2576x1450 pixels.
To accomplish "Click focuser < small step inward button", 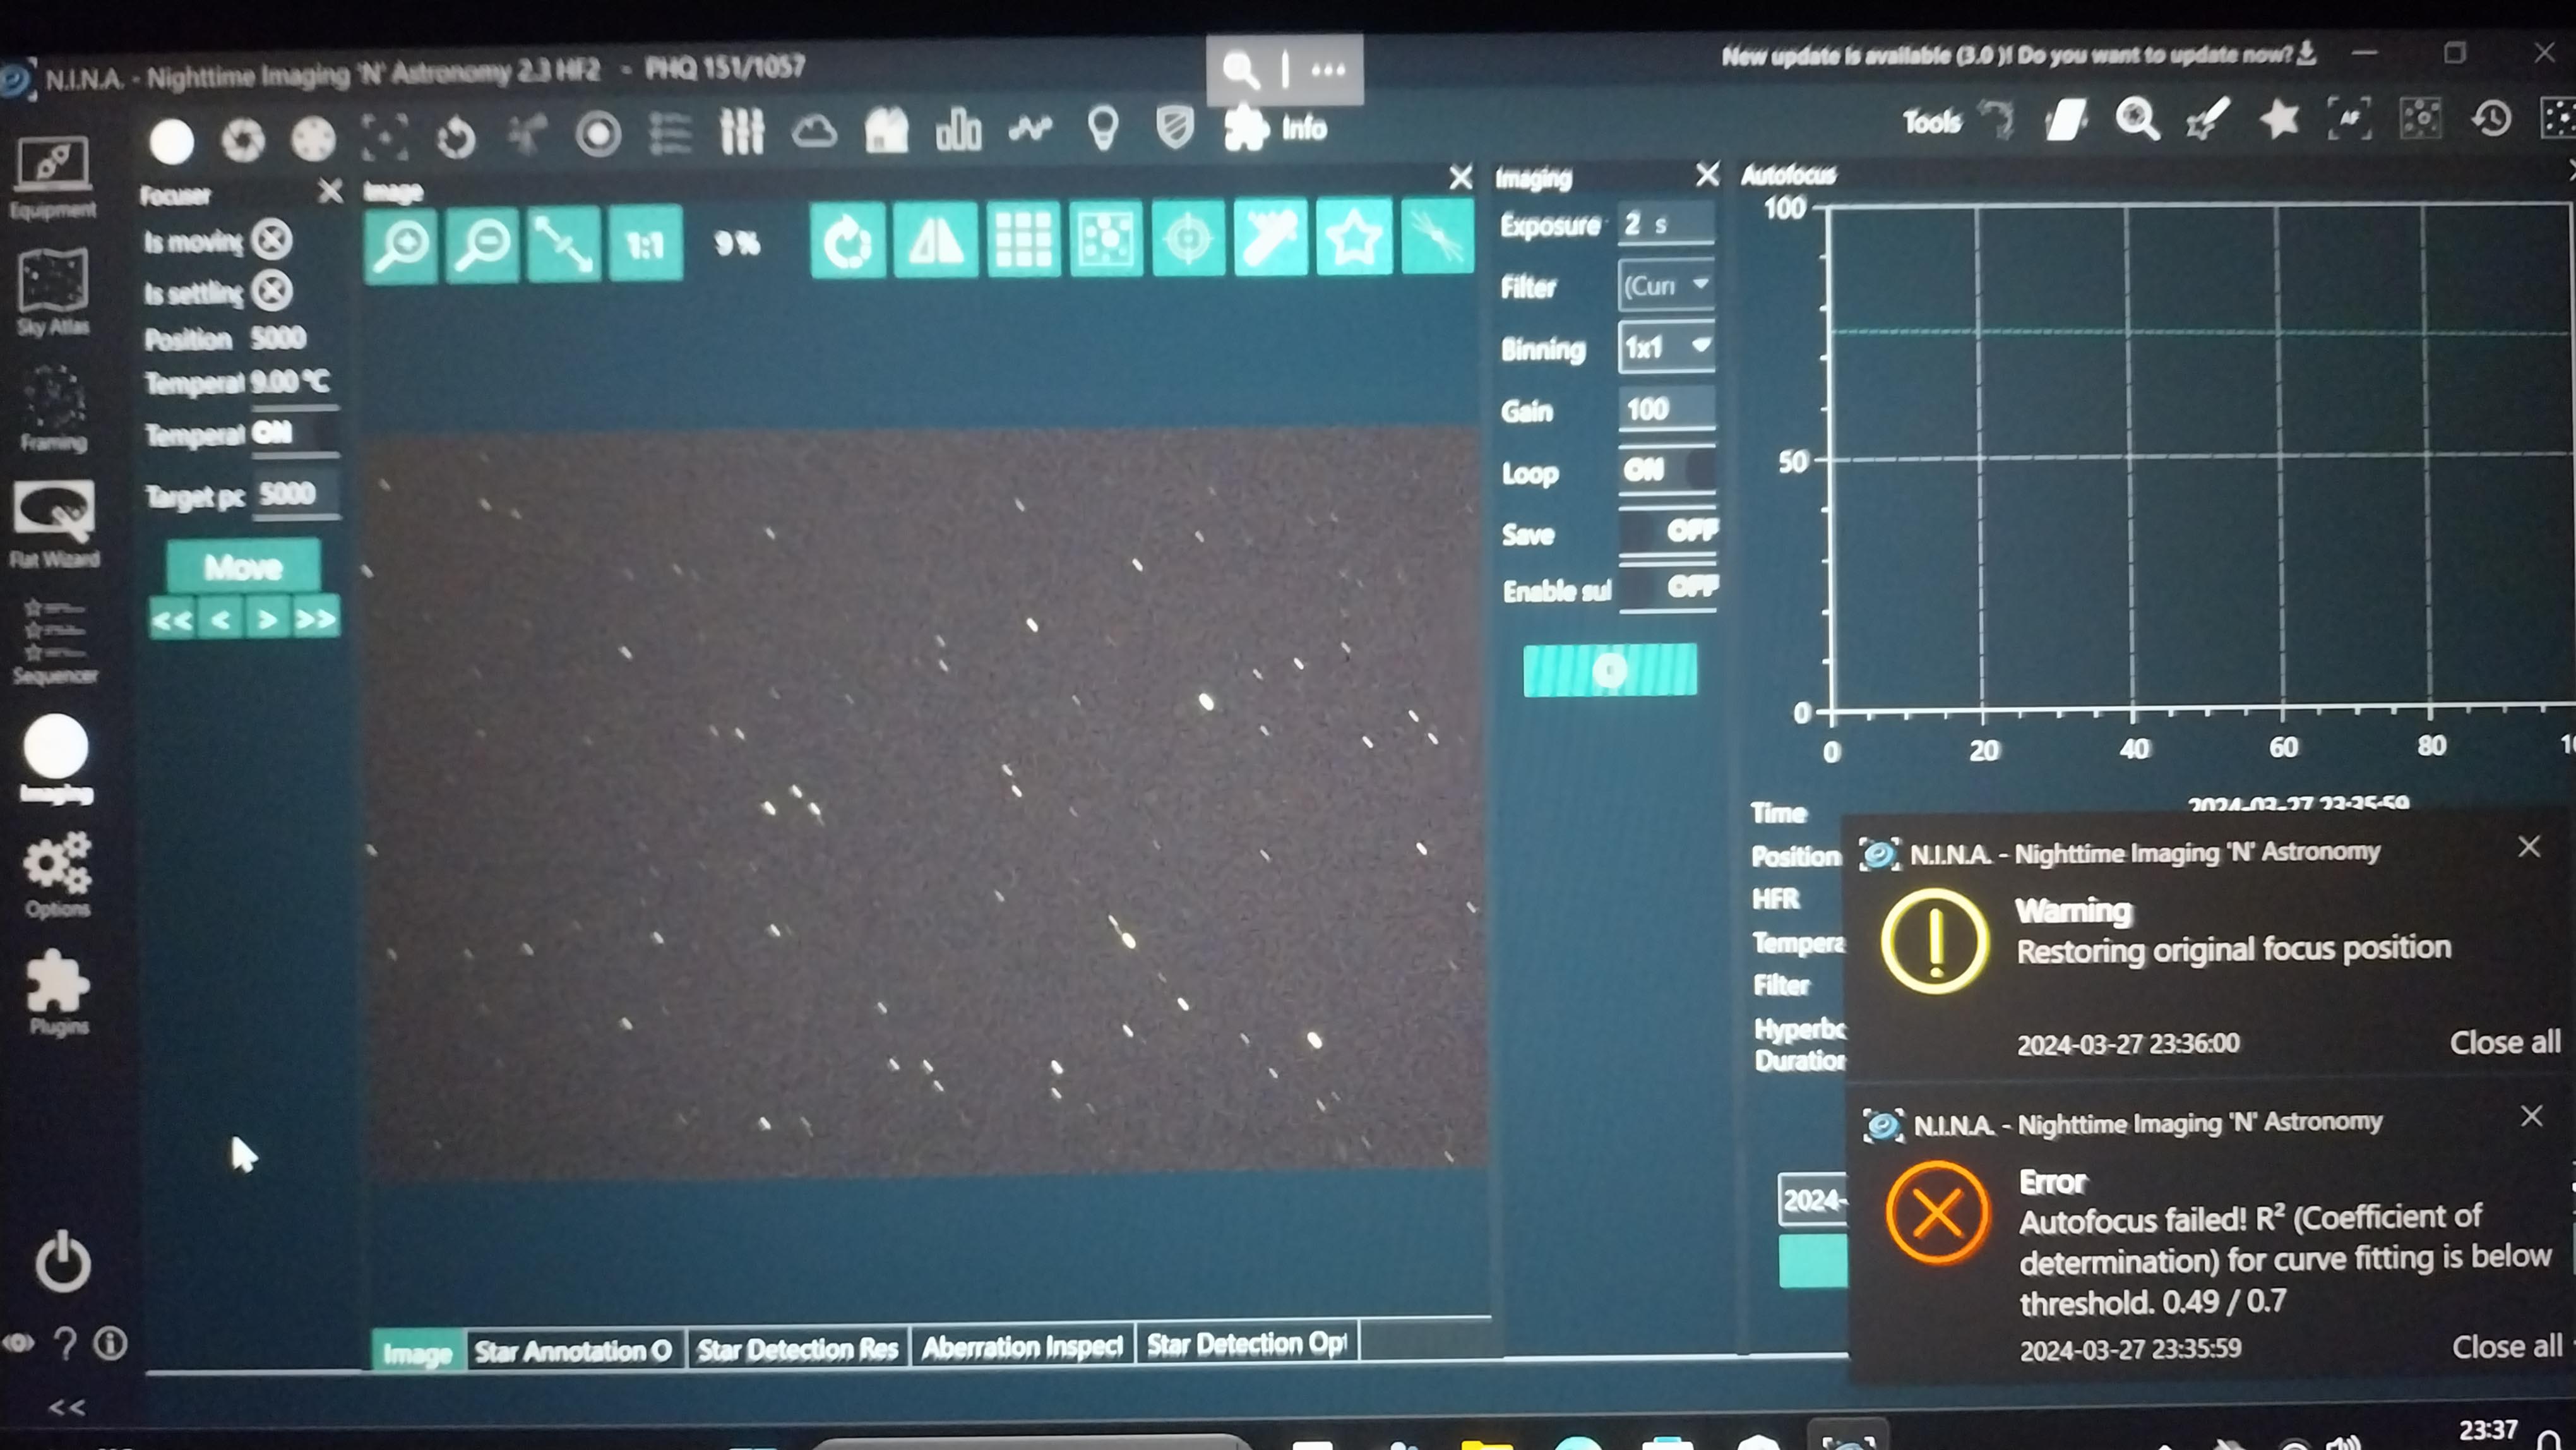I will point(220,620).
